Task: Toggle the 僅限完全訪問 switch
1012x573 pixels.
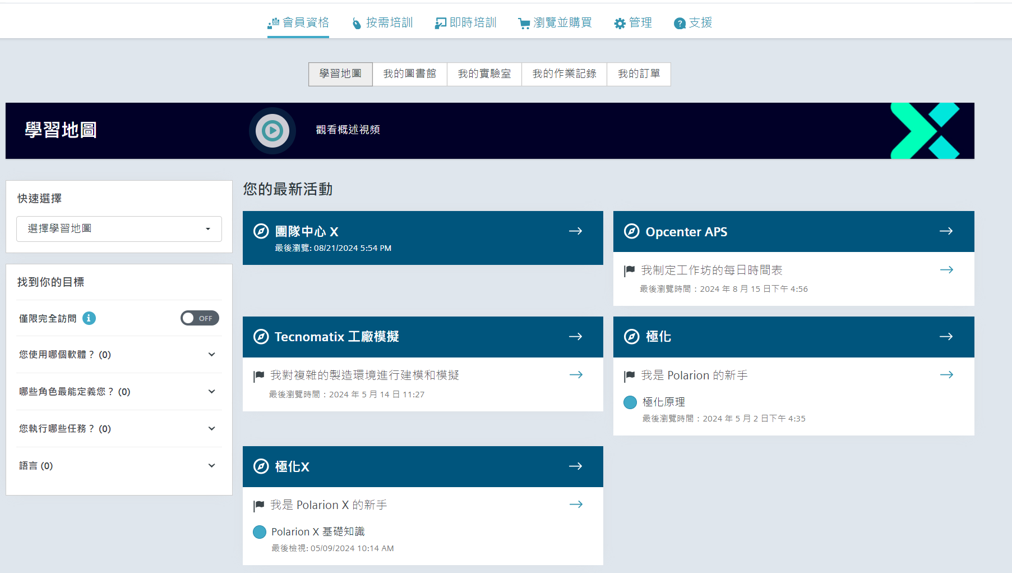Action: point(199,318)
